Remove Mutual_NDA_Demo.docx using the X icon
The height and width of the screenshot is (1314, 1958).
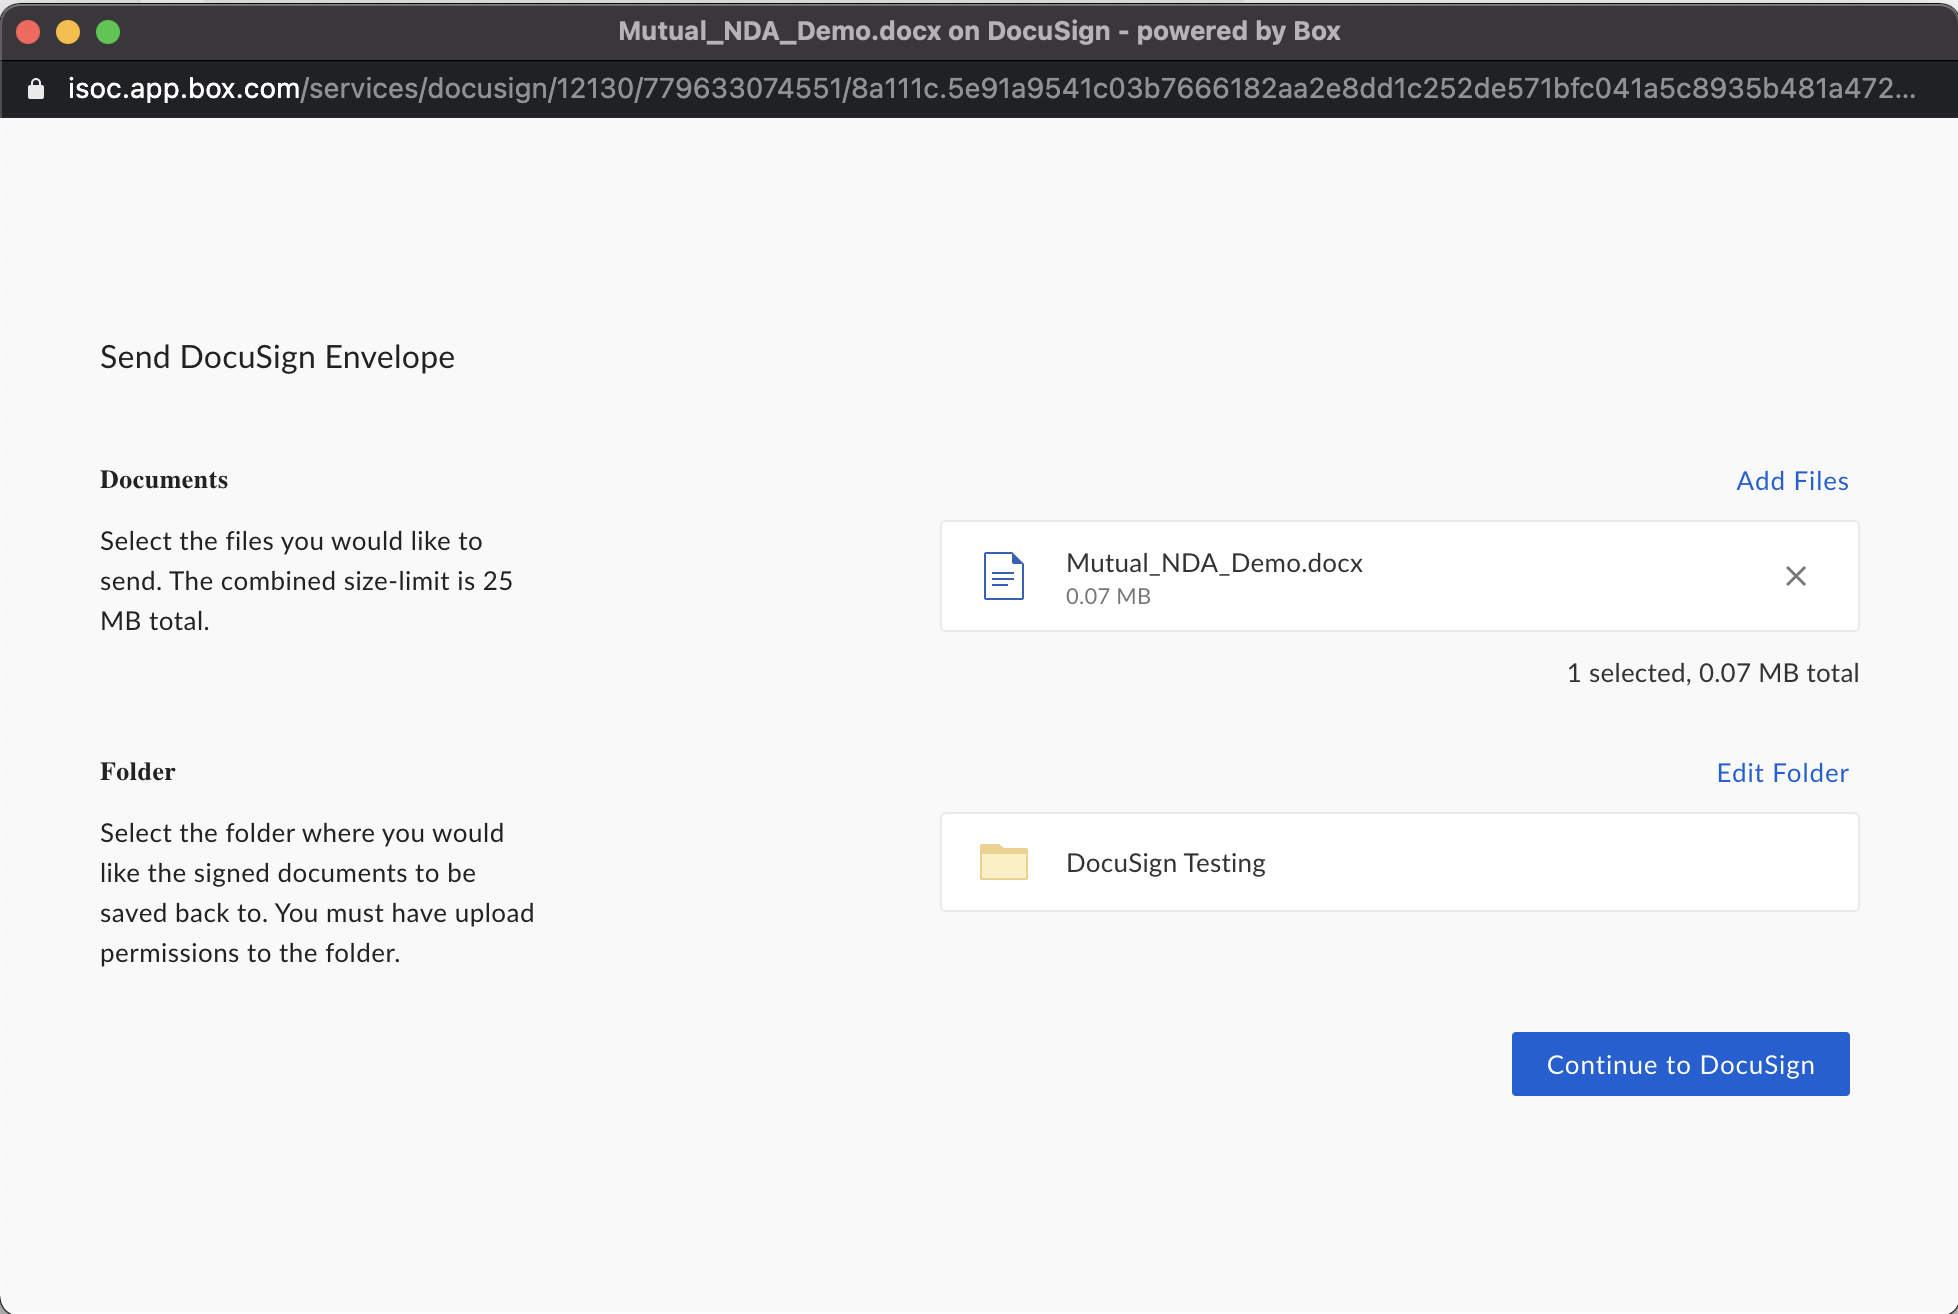coord(1795,576)
